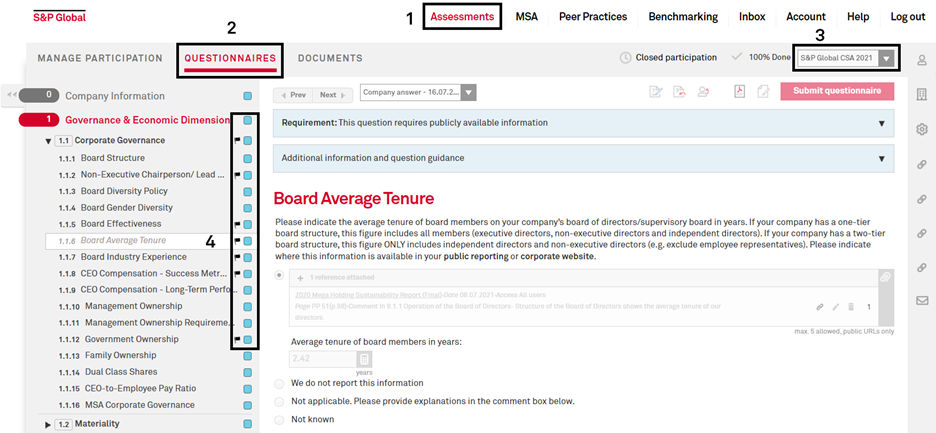Image resolution: width=936 pixels, height=433 pixels.
Task: Open the company building icon in sidebar
Action: point(922,94)
